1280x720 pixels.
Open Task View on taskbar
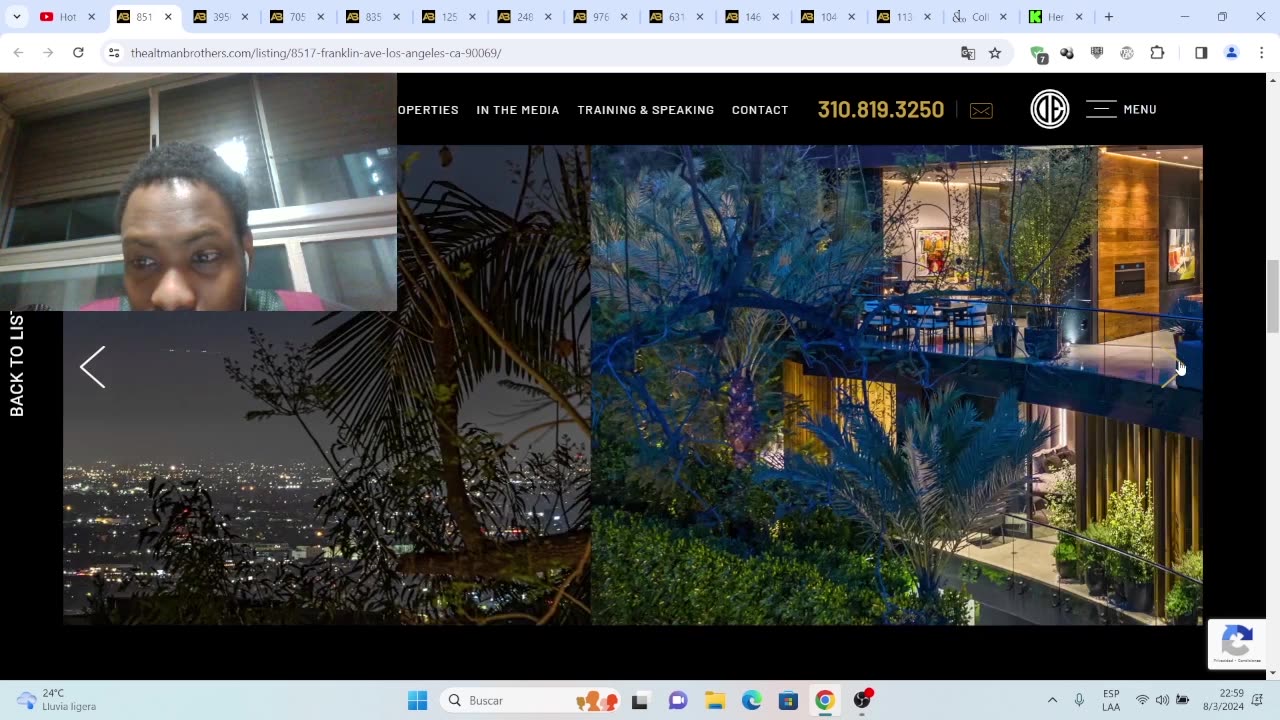click(640, 700)
